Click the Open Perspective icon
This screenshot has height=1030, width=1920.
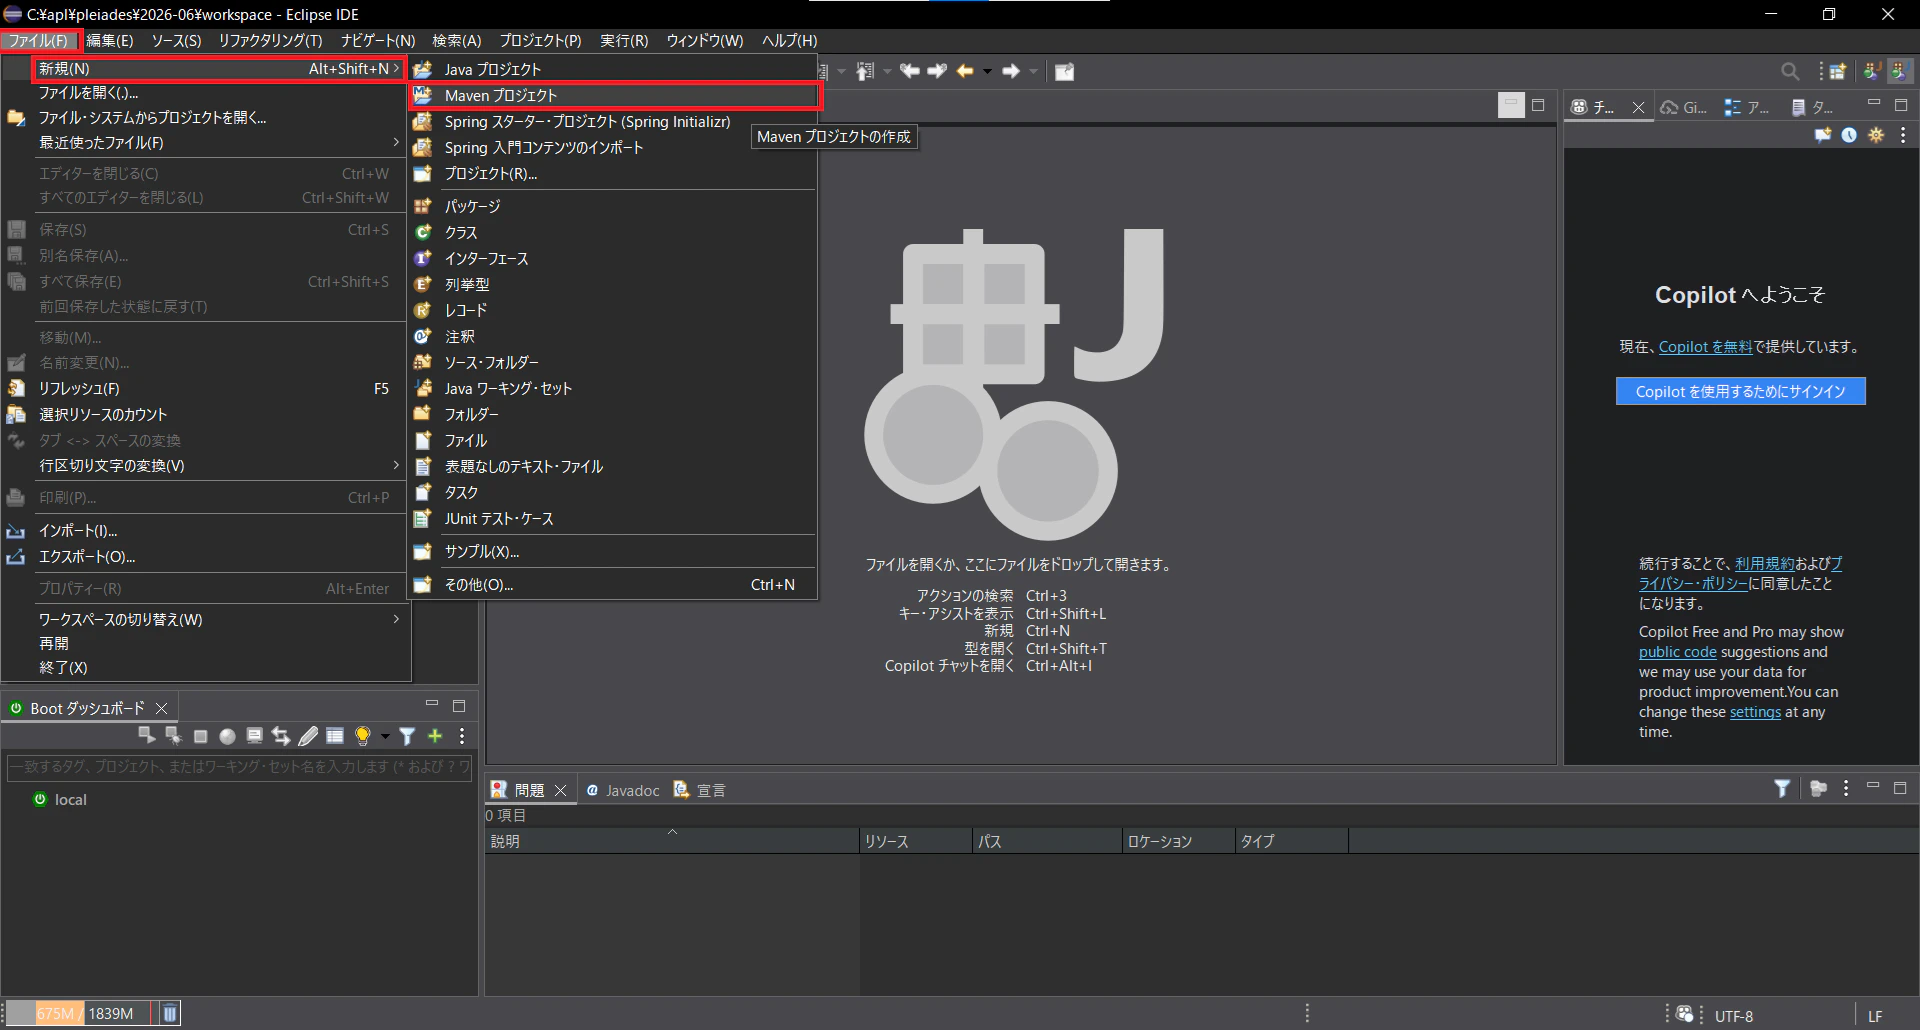pyautogui.click(x=1838, y=71)
